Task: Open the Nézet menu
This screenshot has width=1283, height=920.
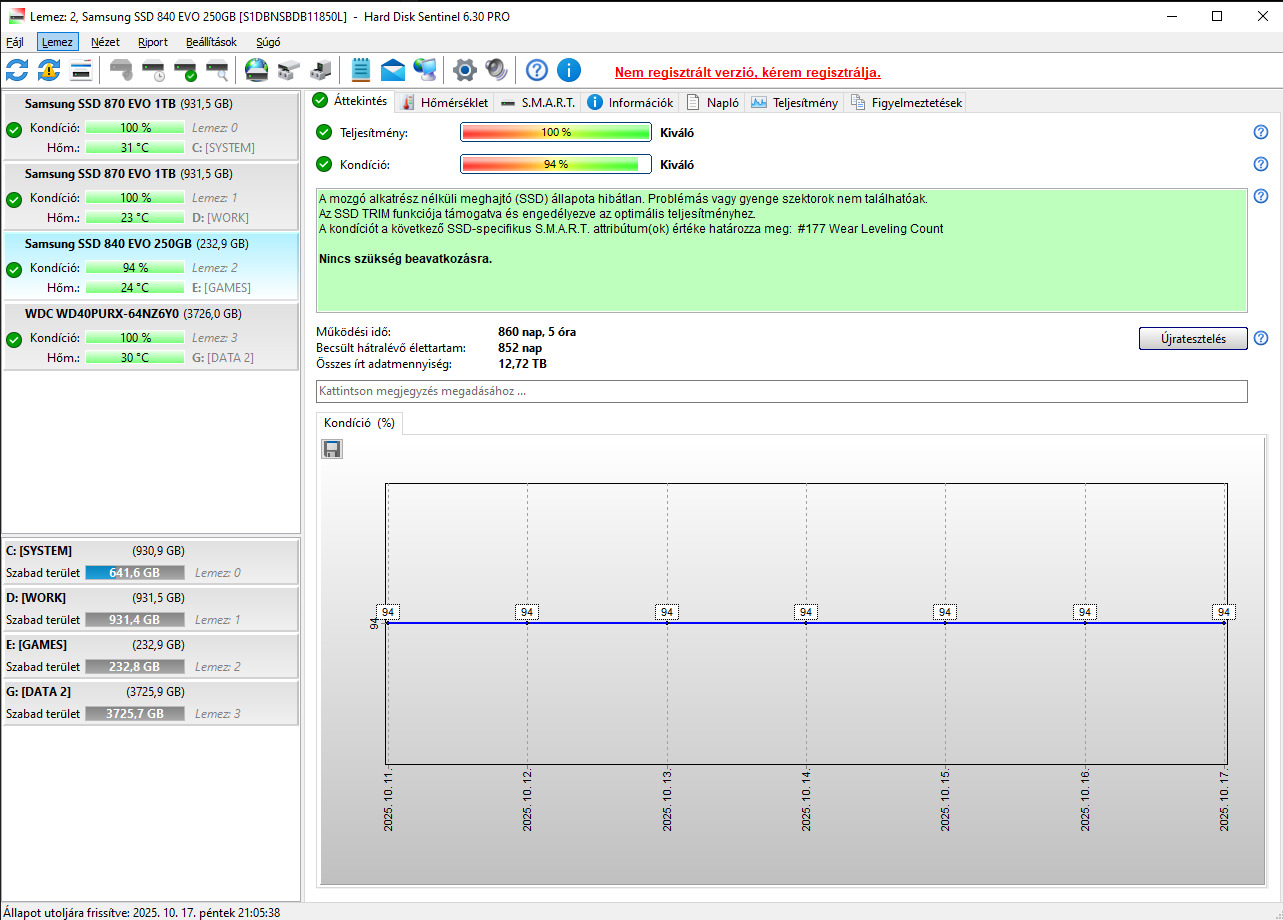Action: tap(105, 42)
